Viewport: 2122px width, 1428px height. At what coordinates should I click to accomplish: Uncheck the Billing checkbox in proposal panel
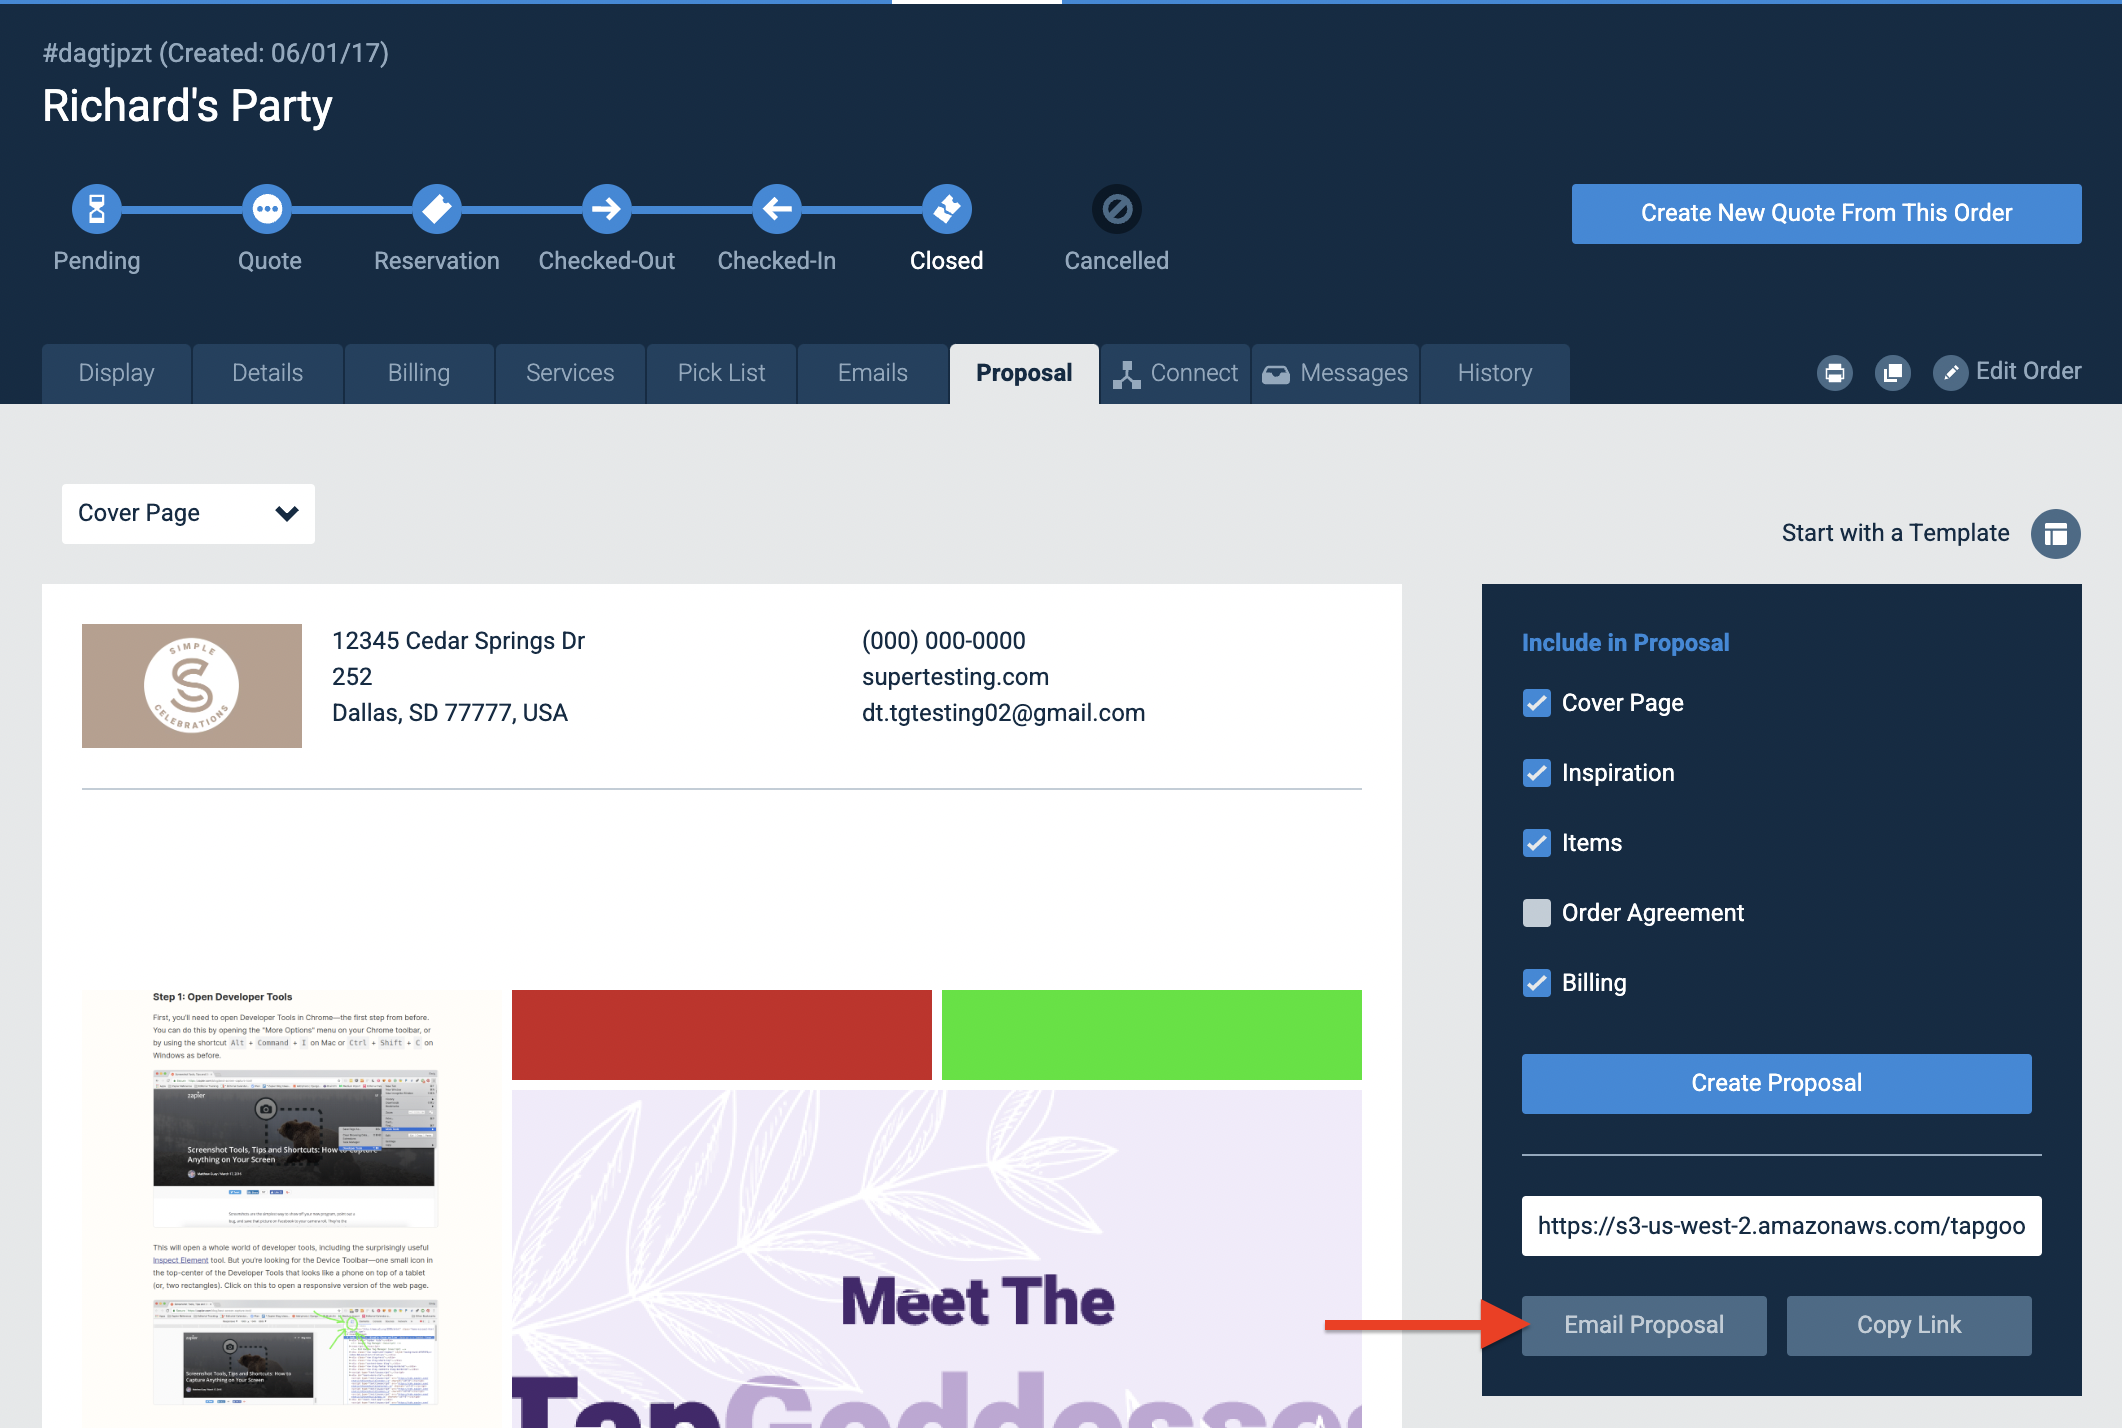point(1537,983)
